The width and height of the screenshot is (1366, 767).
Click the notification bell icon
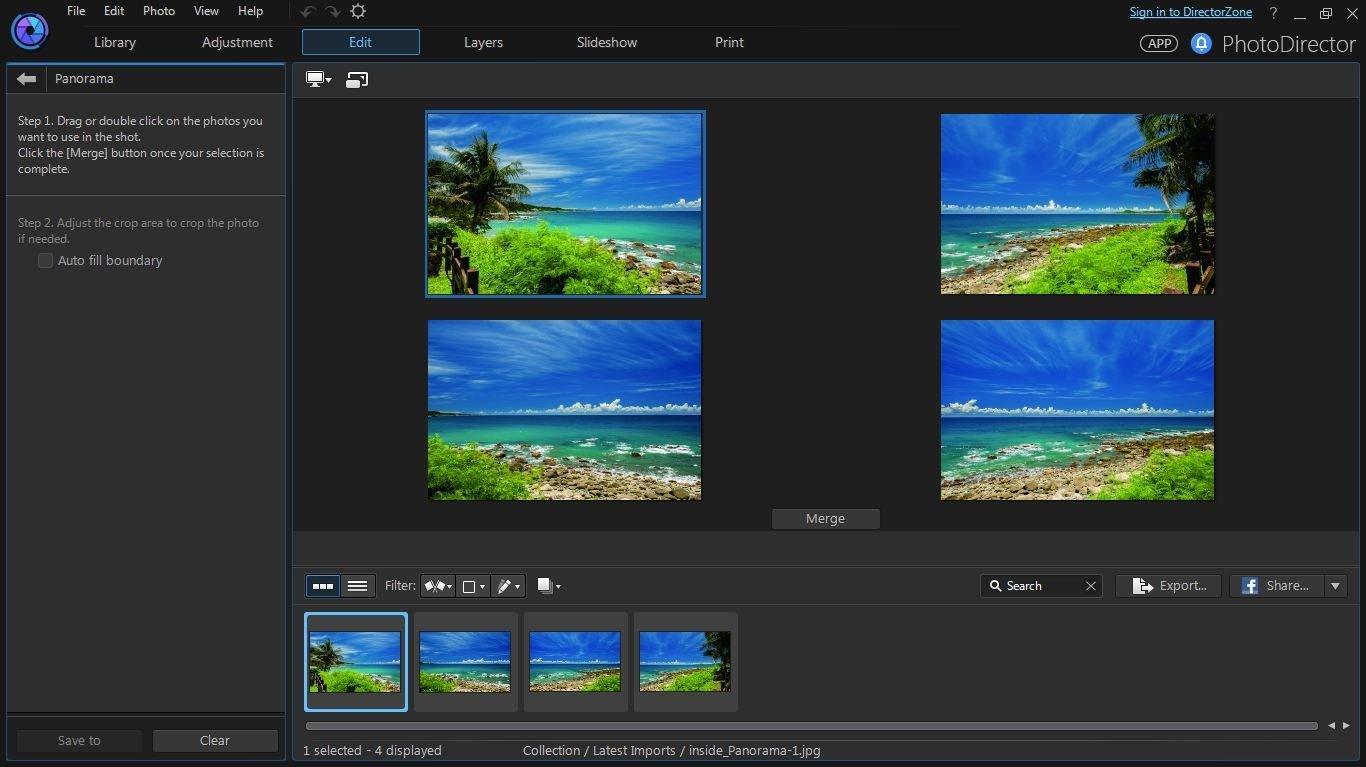click(1201, 43)
